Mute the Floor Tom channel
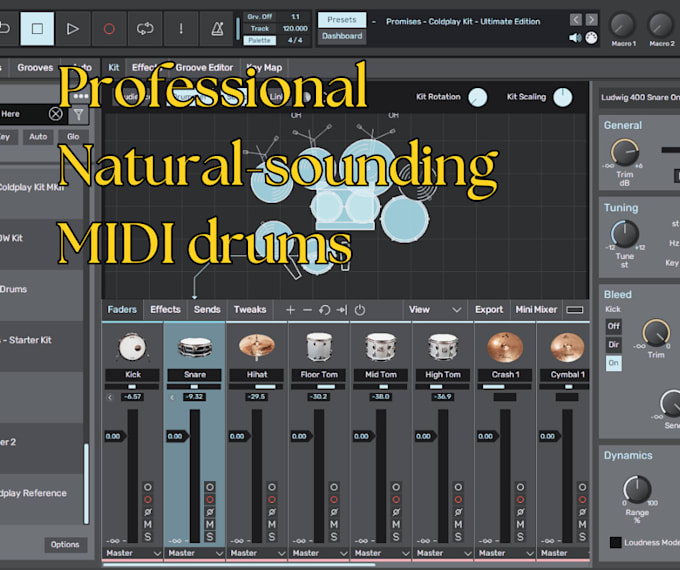This screenshot has height=570, width=680. coord(334,524)
